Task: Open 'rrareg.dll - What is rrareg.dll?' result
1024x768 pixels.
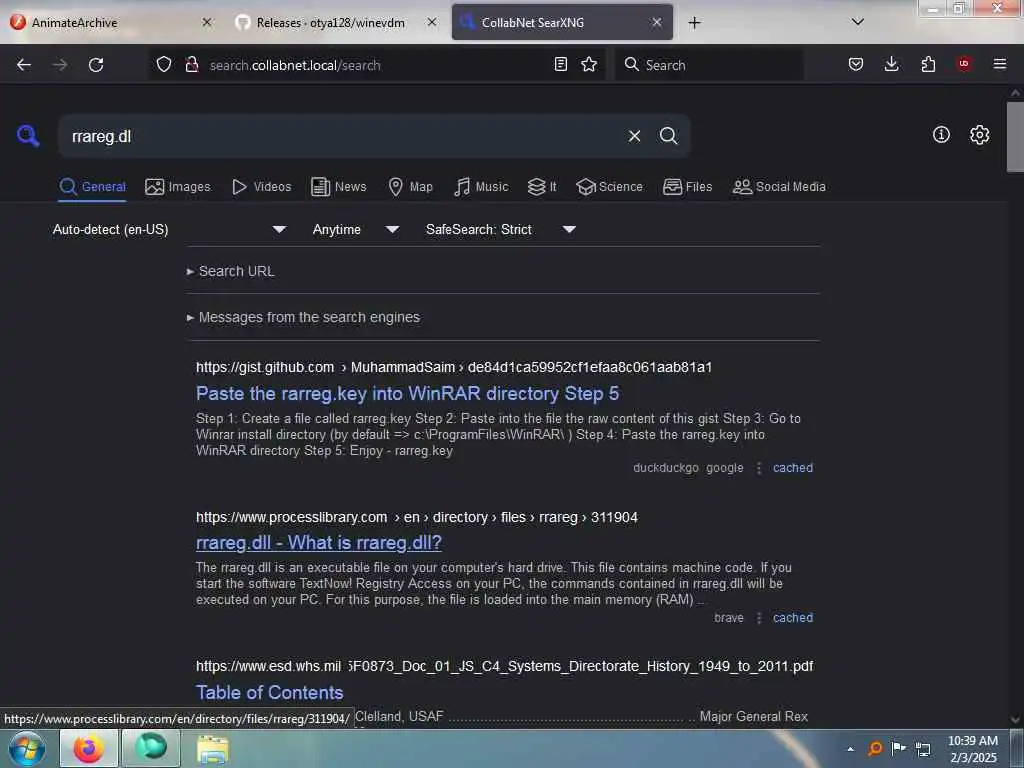Action: (x=319, y=543)
